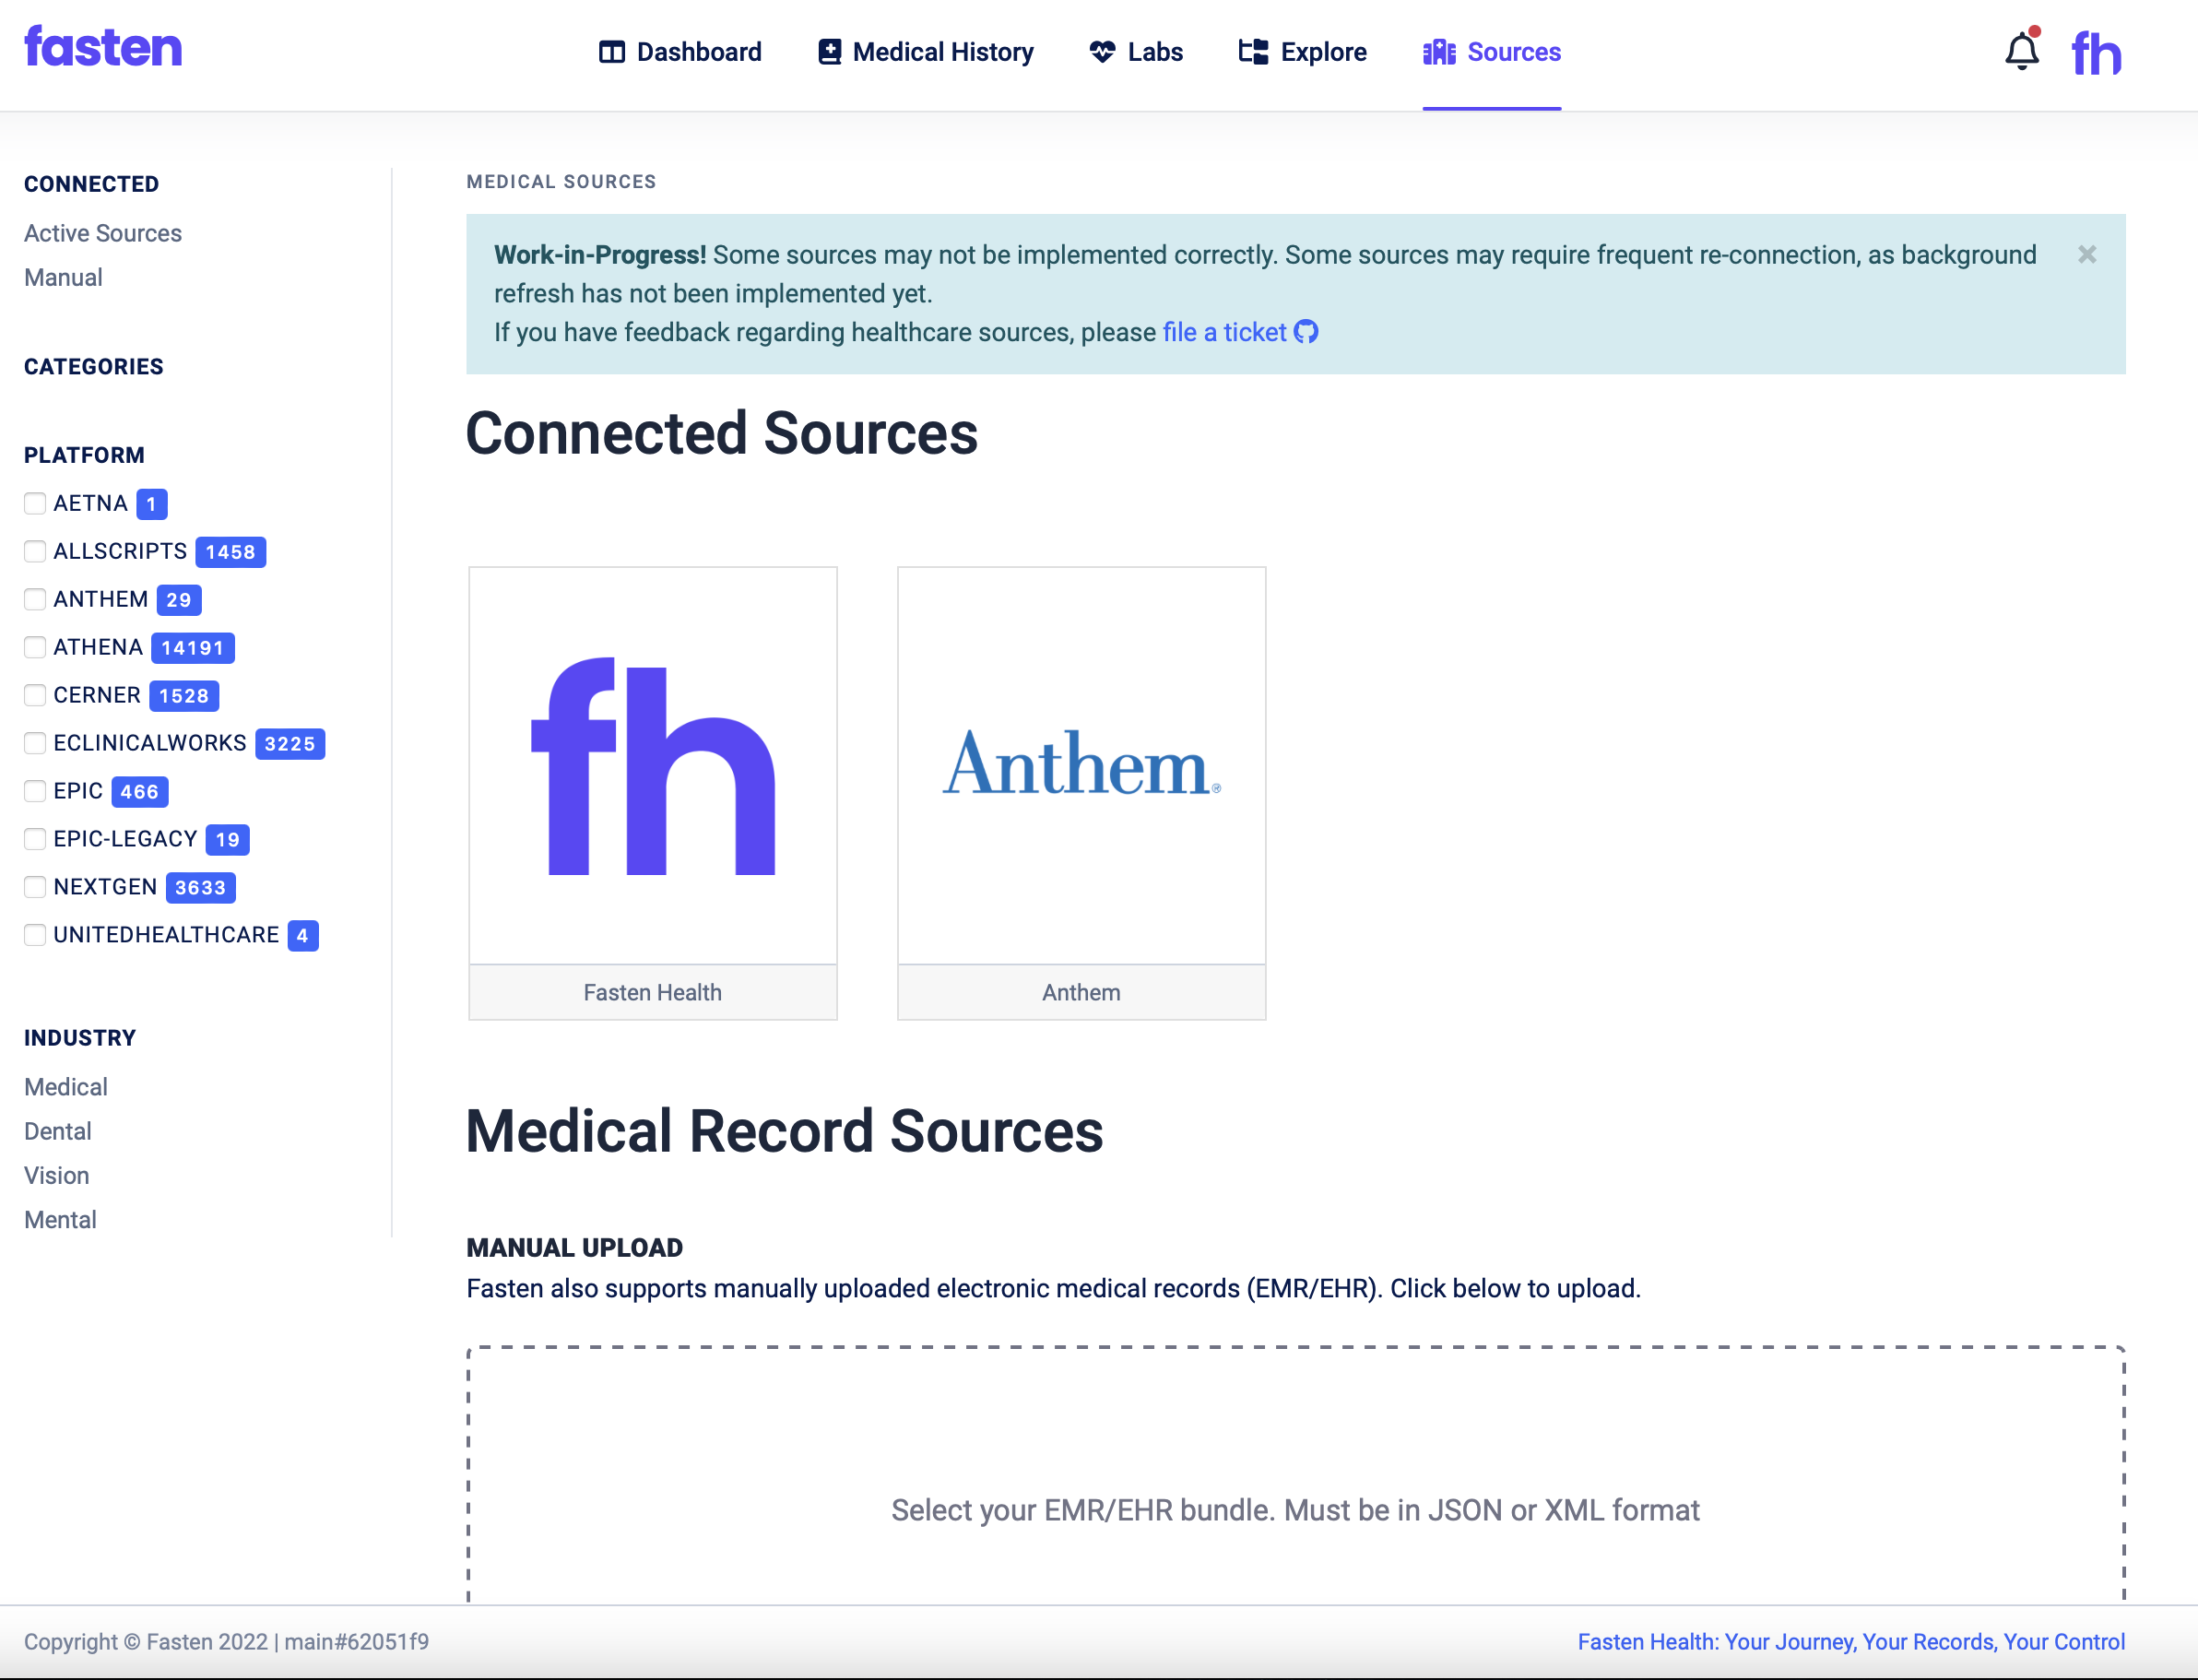Select the Labs heart icon
The width and height of the screenshot is (2198, 1680).
(x=1101, y=52)
